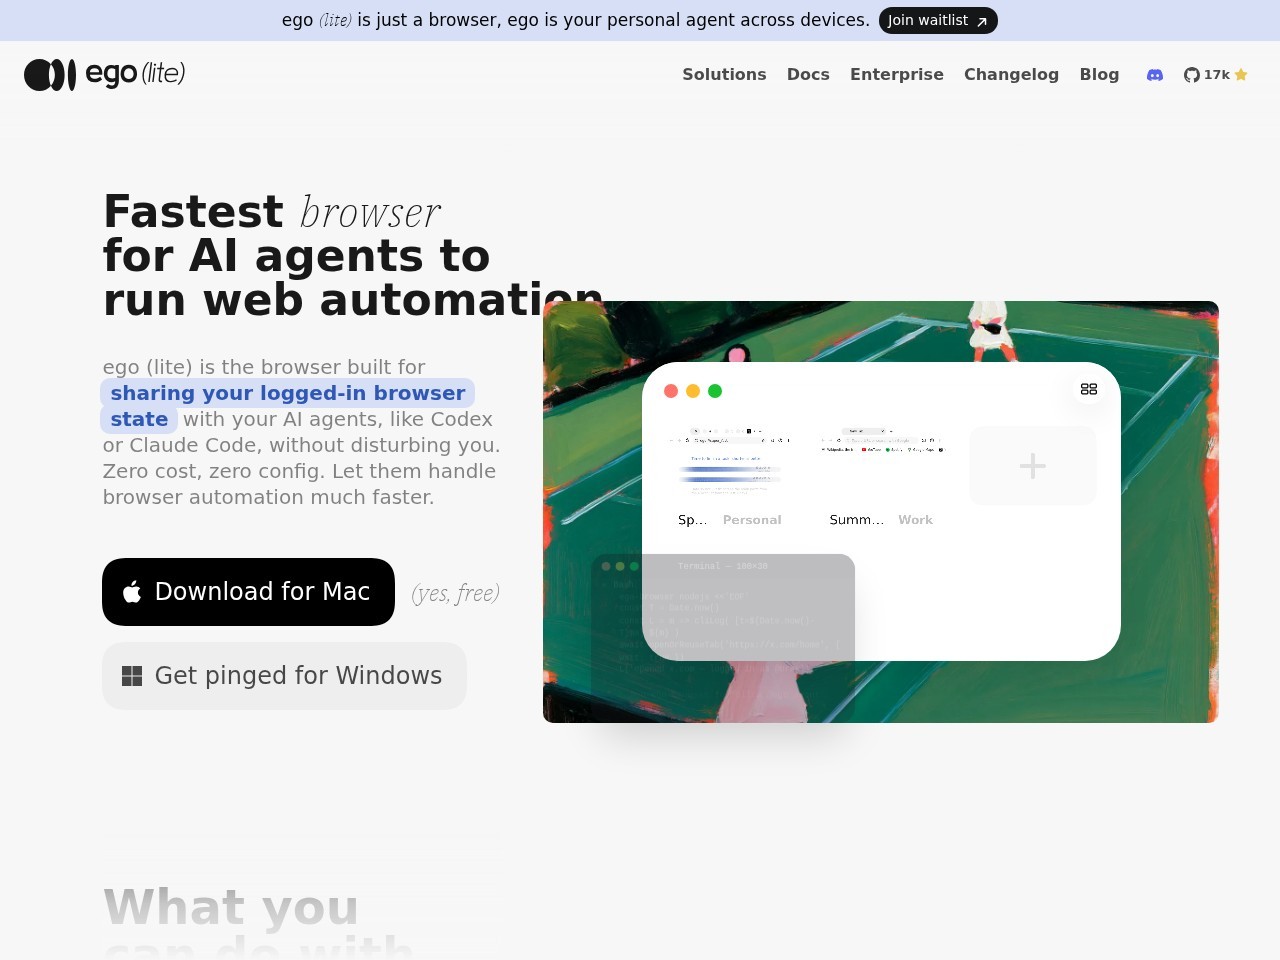The height and width of the screenshot is (960, 1280).
Task: Click highlighted 'sharing your logged-in browser' text
Action: coord(287,393)
